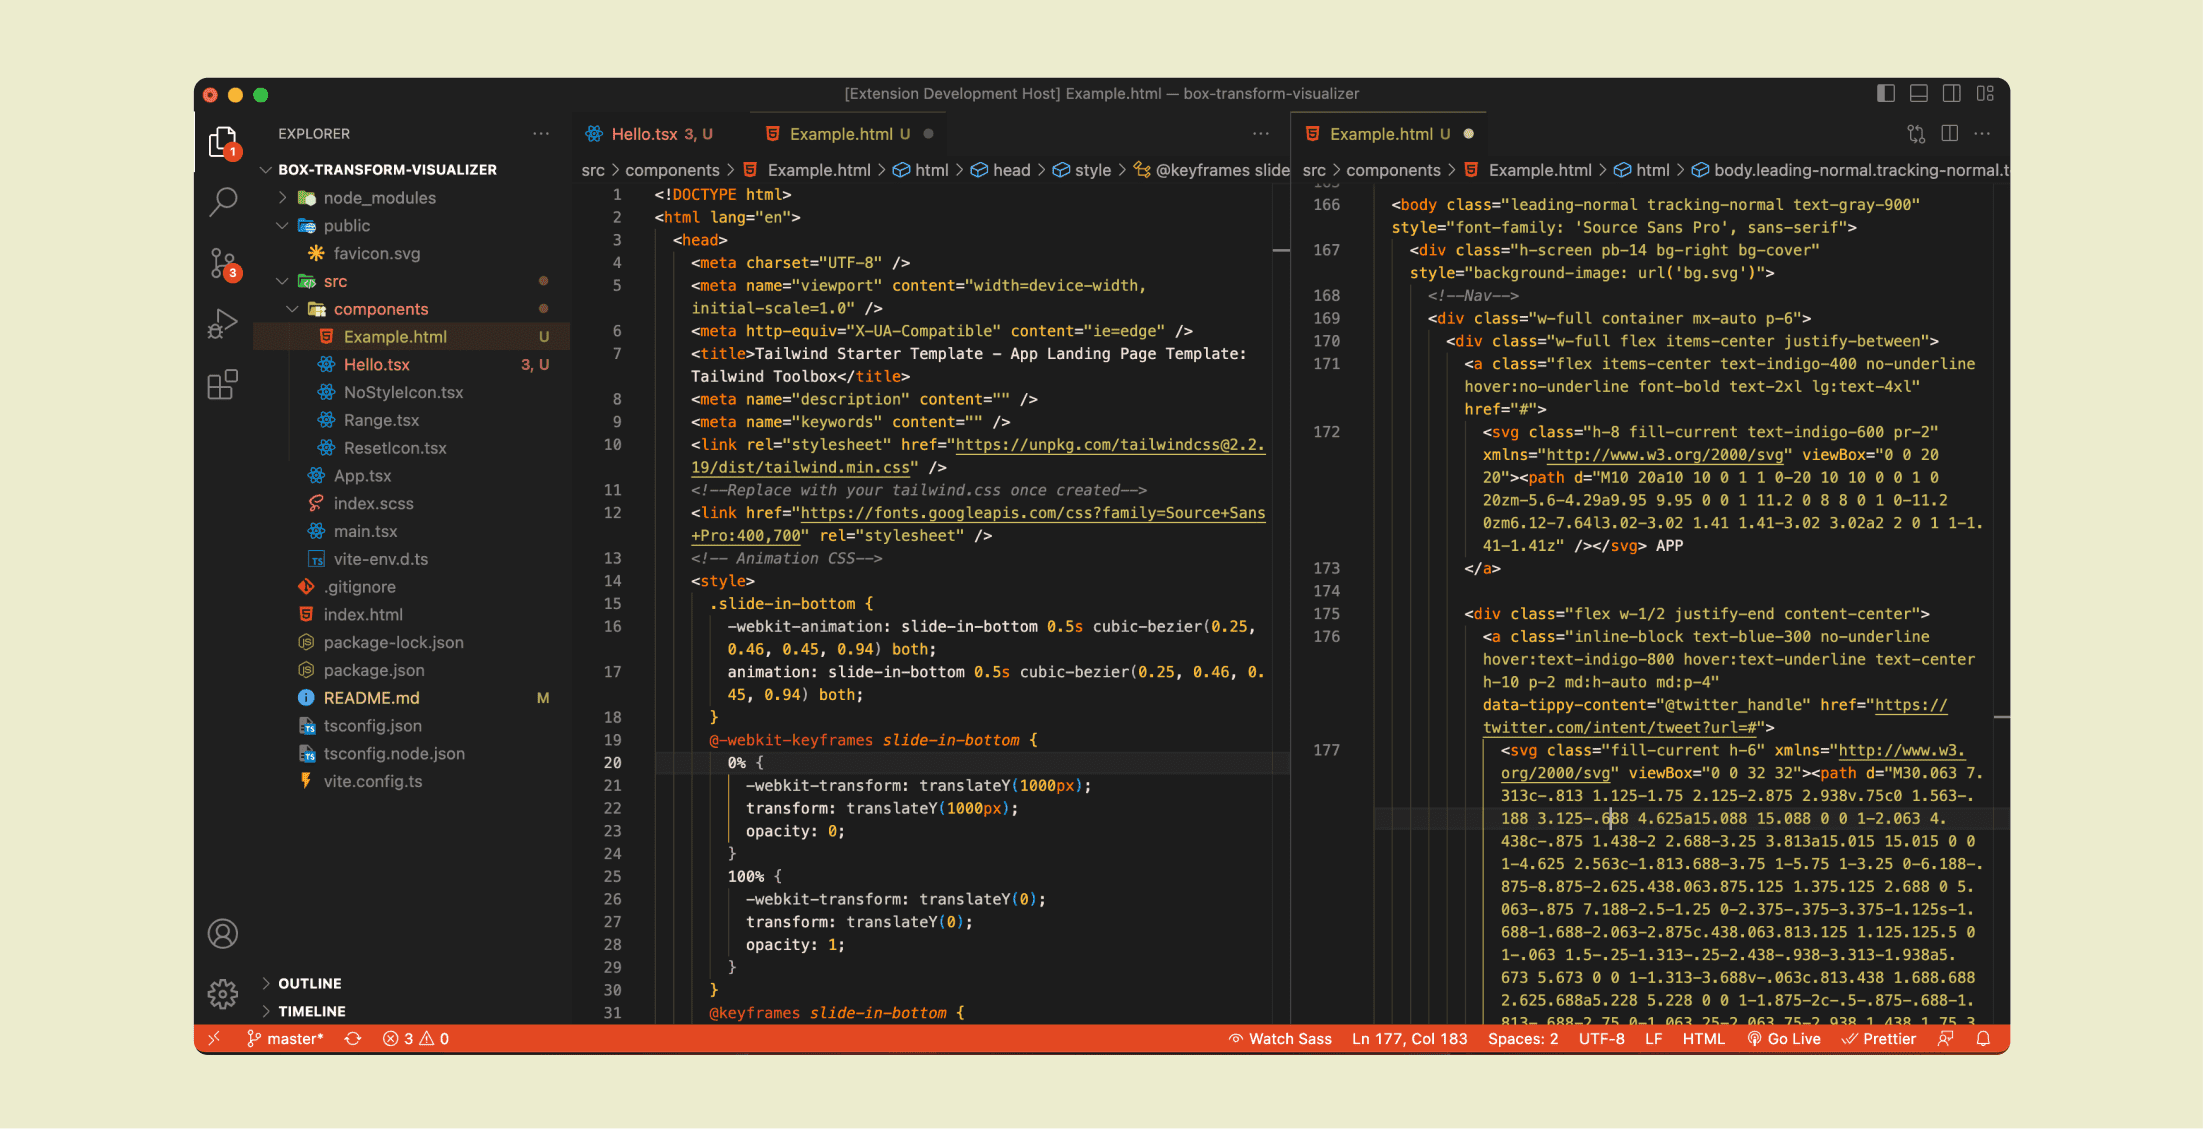
Task: Click 'head' in left editor breadcrumb
Action: coord(1011,170)
